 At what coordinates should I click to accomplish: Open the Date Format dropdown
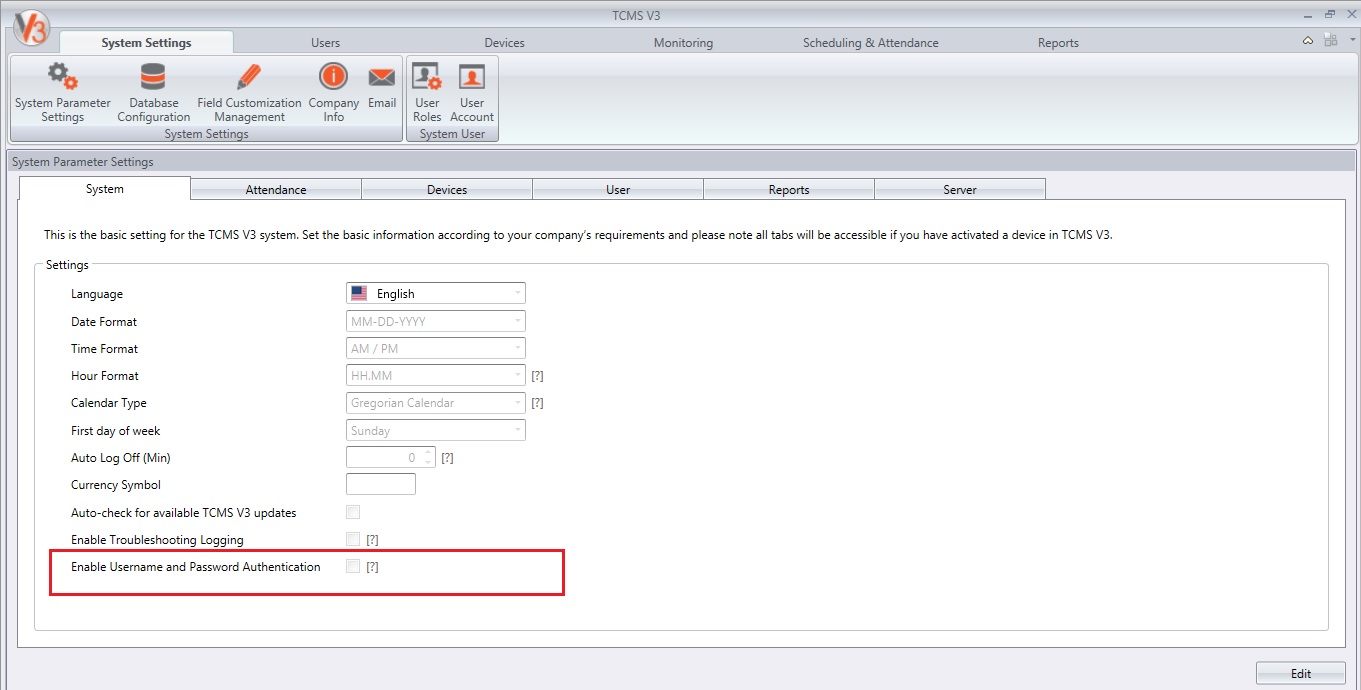tap(436, 321)
